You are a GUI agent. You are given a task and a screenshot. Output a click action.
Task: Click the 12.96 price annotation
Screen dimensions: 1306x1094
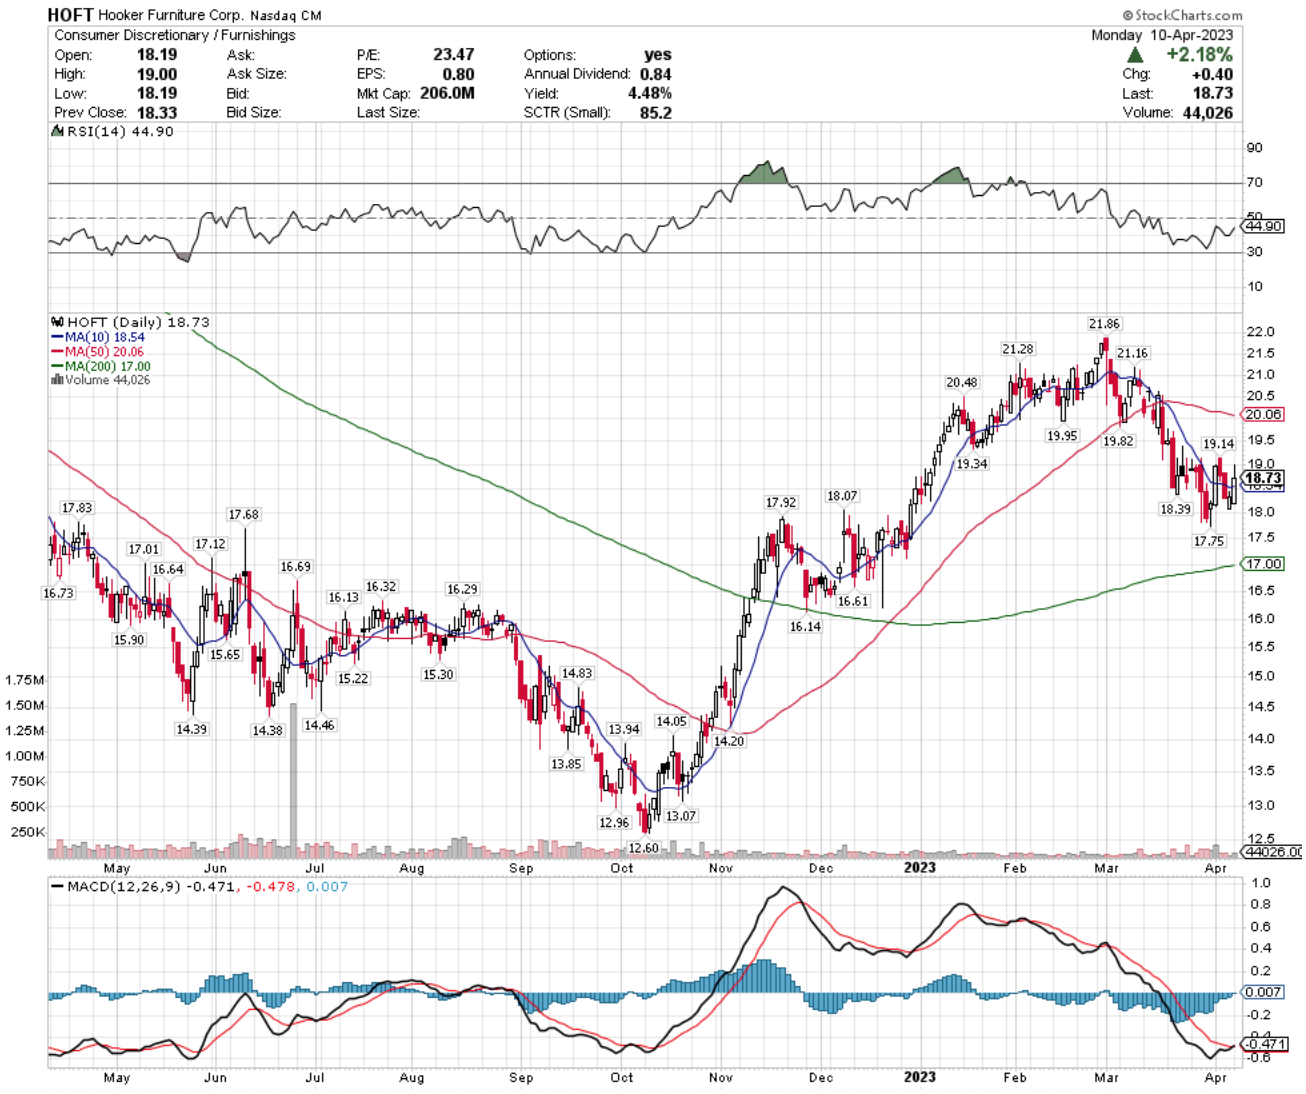pyautogui.click(x=614, y=823)
